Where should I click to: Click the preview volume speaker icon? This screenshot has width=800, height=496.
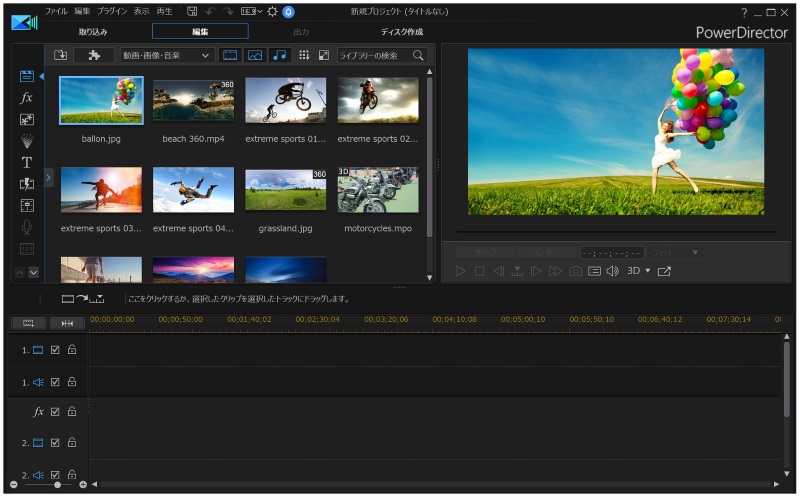[612, 271]
